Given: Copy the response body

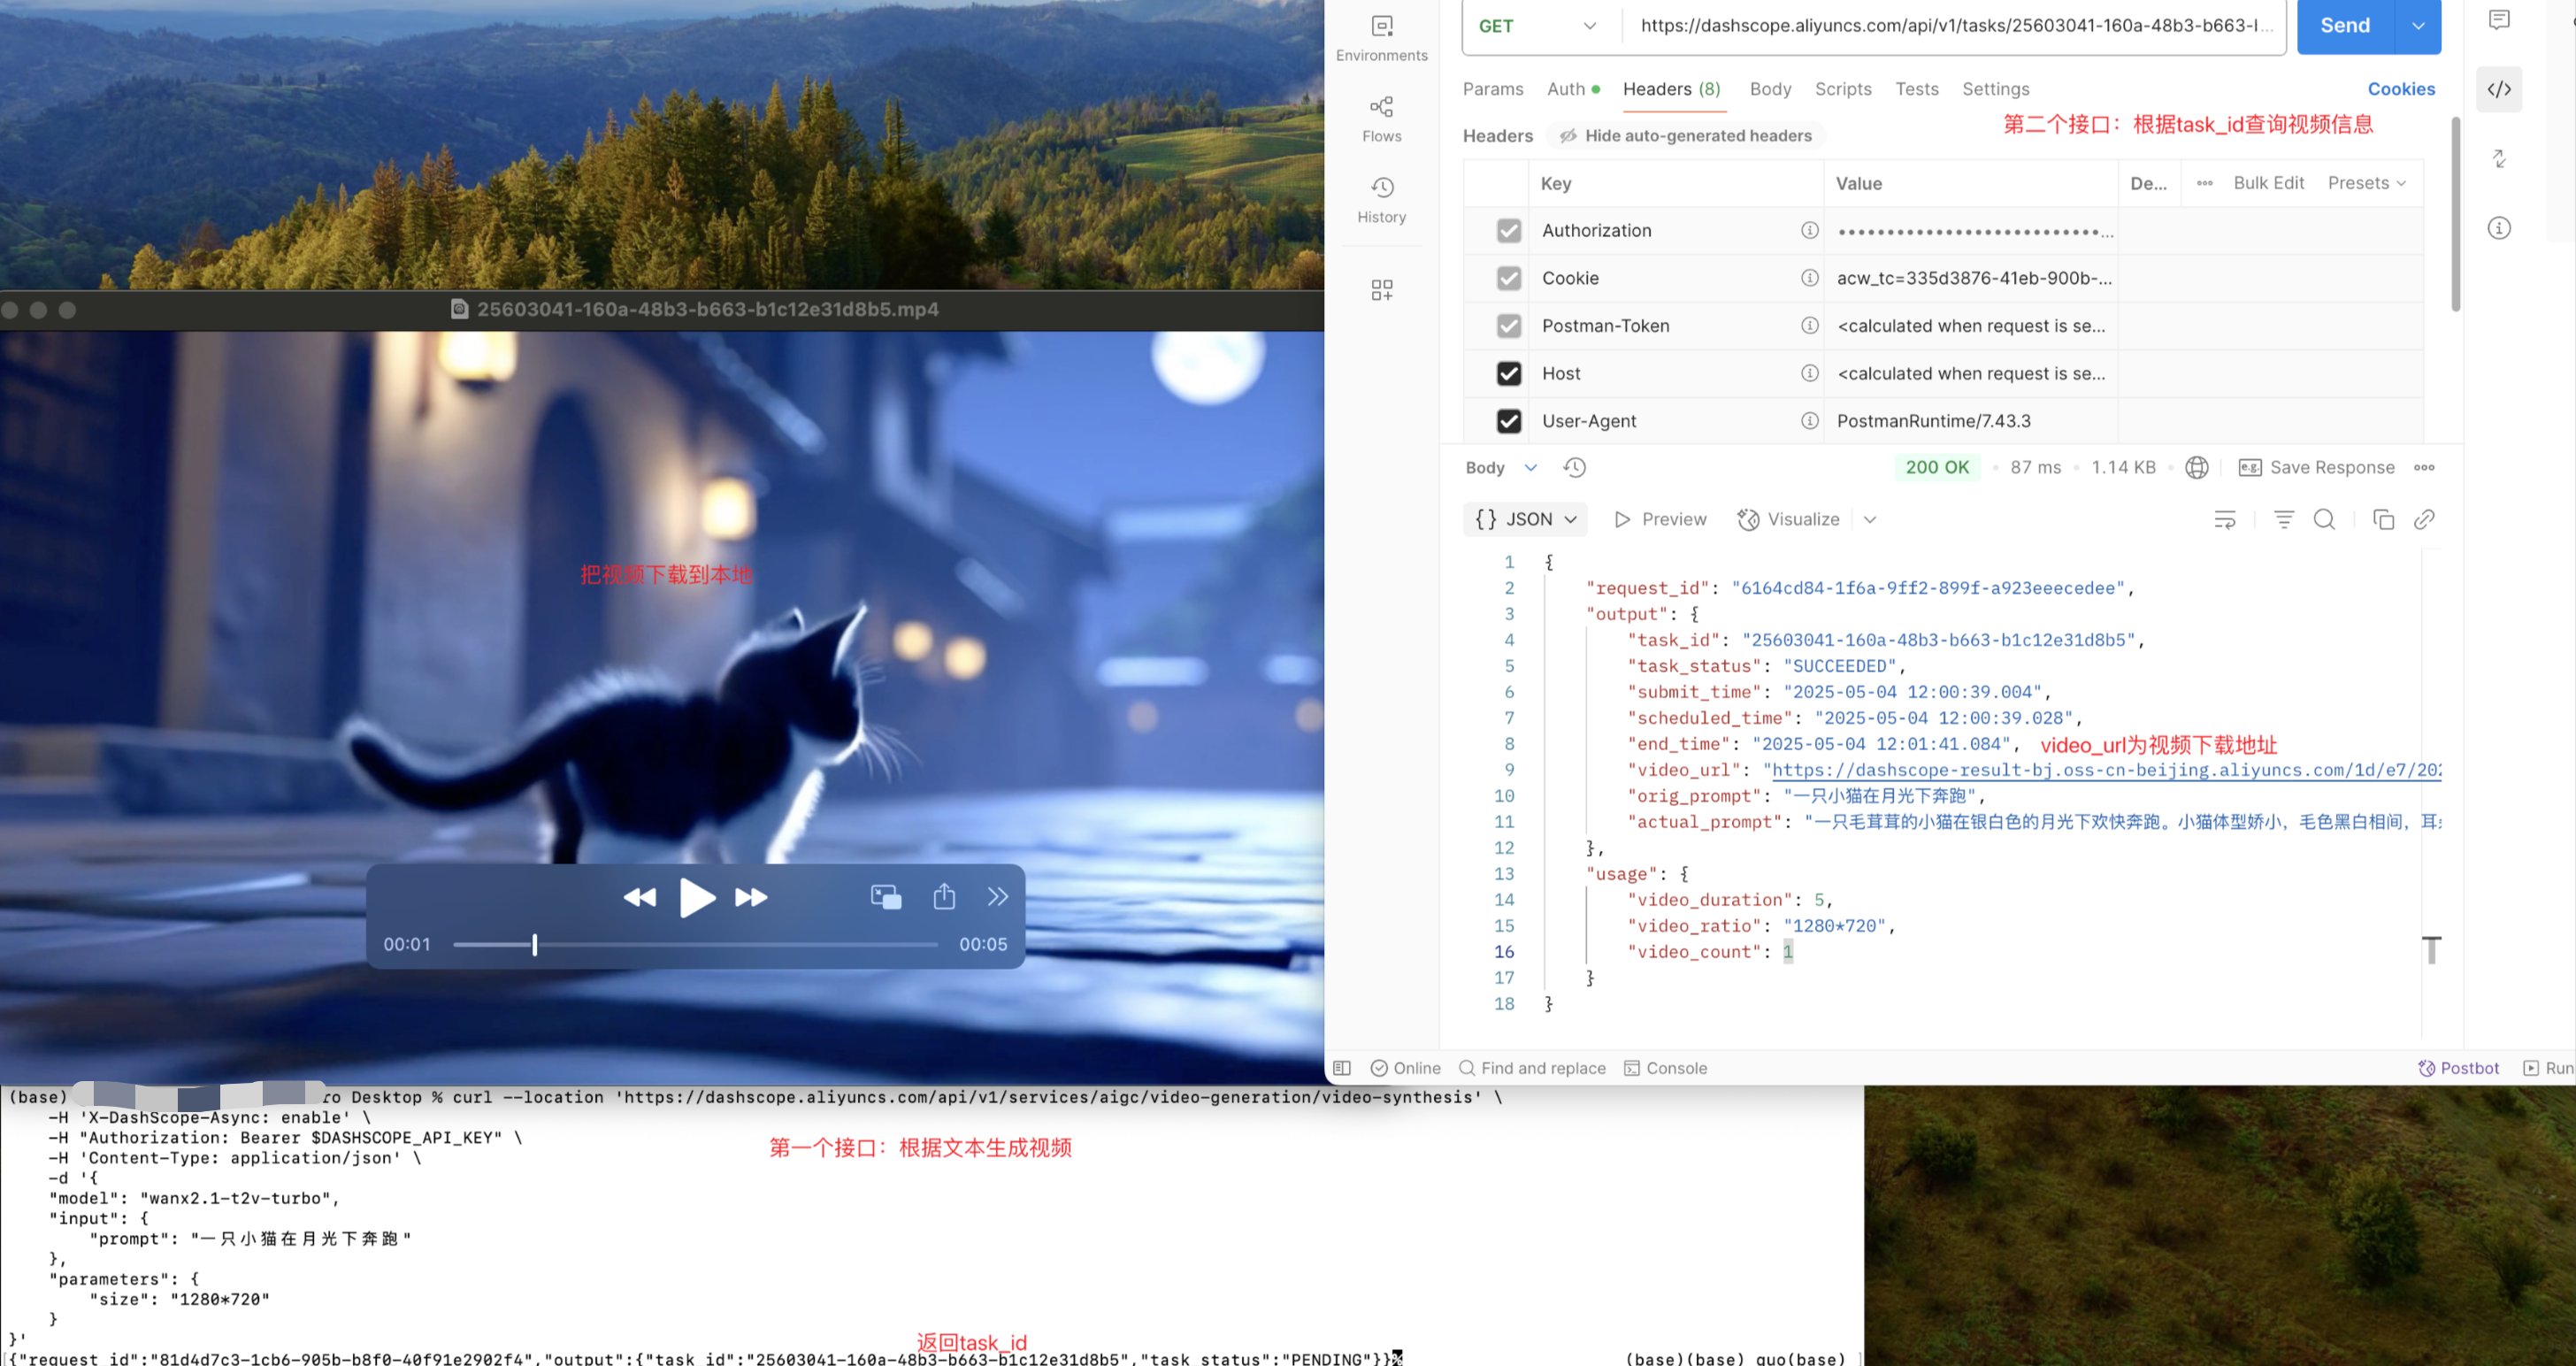Looking at the screenshot, I should pos(2383,519).
